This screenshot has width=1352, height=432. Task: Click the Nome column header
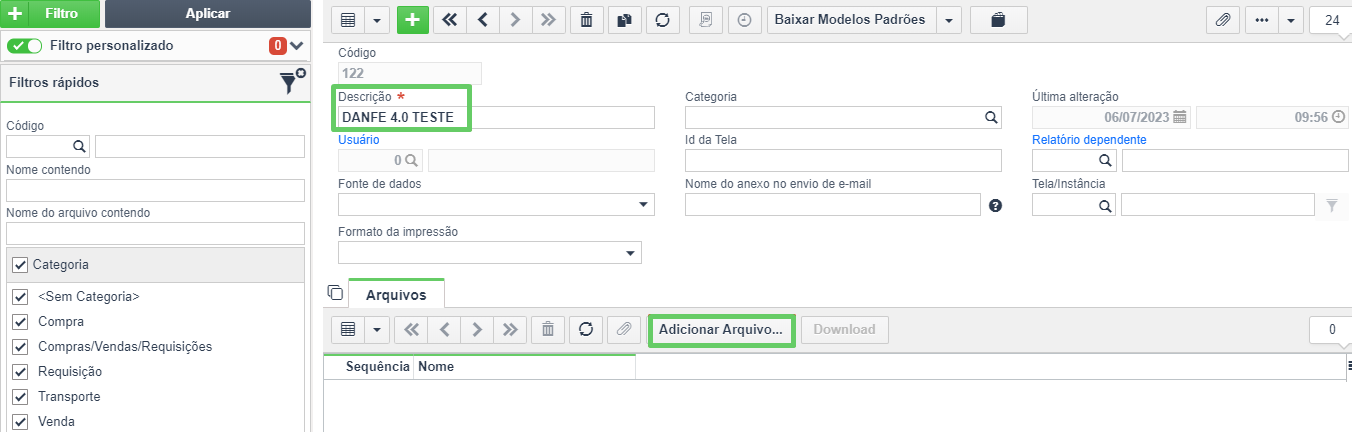(525, 367)
